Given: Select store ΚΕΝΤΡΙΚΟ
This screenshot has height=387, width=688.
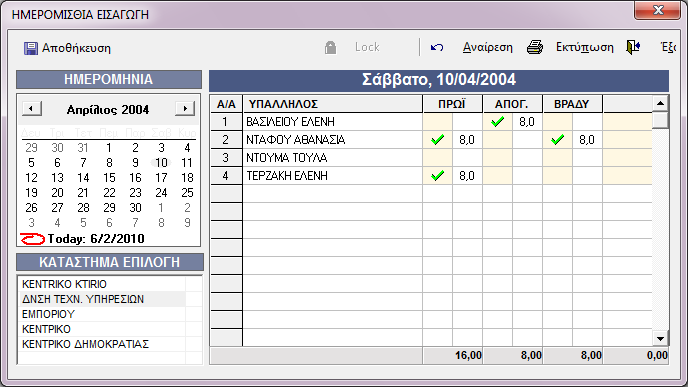Looking at the screenshot, I should [46, 329].
